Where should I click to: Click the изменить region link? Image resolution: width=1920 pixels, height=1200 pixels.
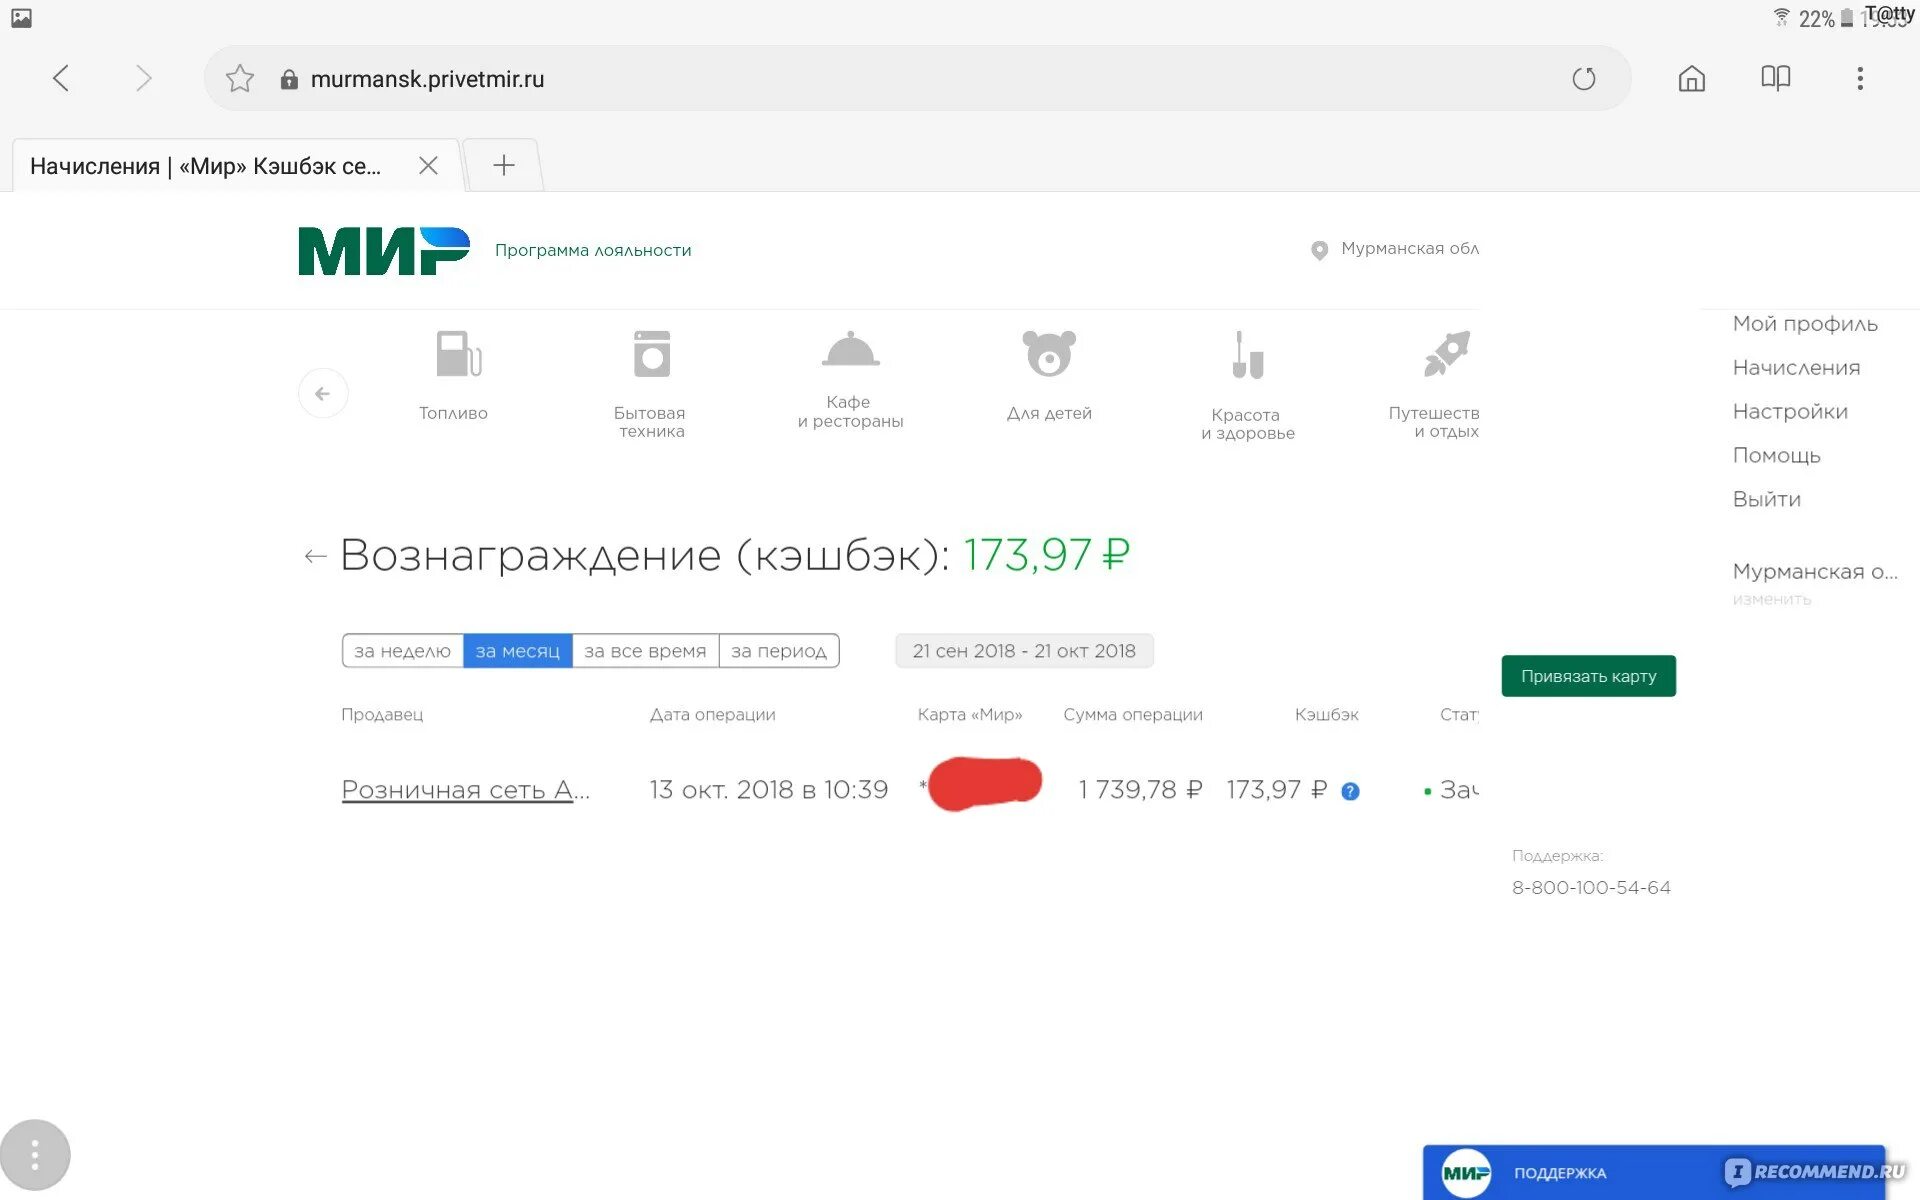[x=1771, y=599]
